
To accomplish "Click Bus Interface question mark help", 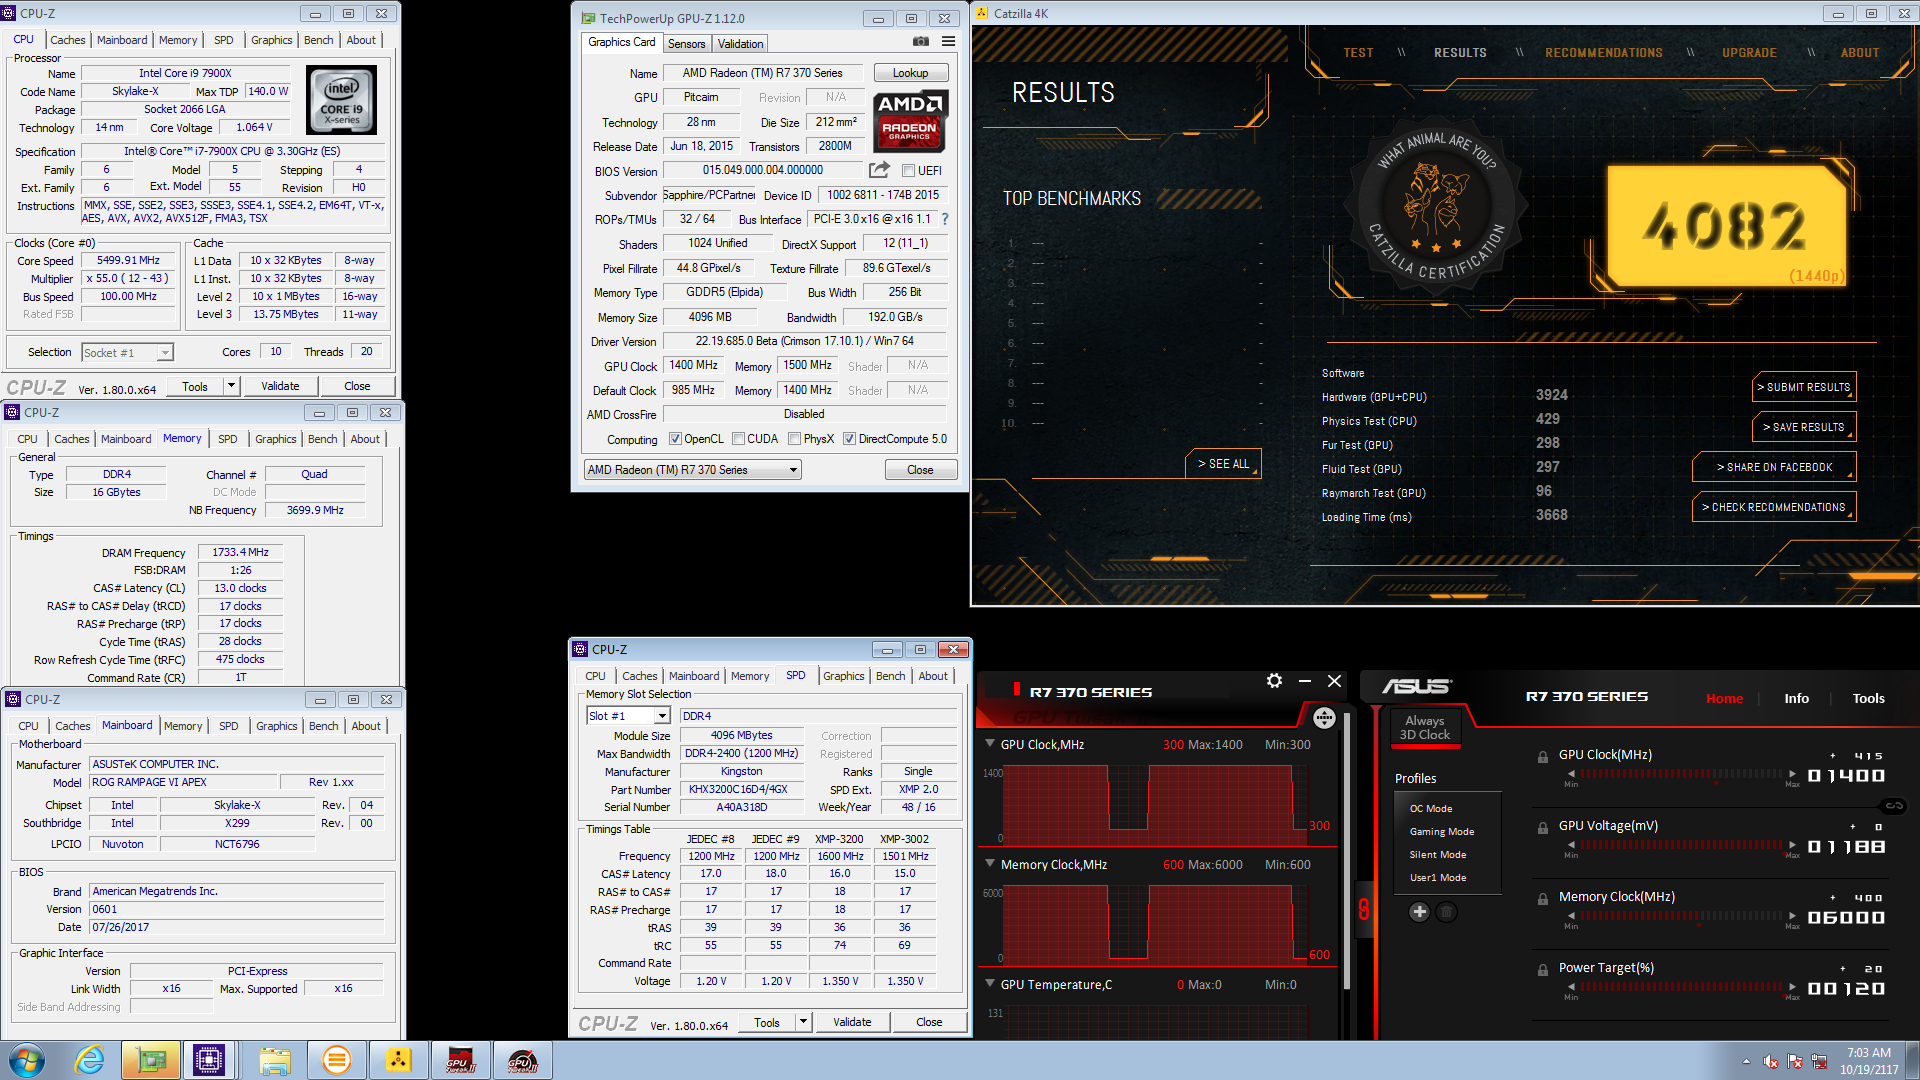I will point(944,219).
